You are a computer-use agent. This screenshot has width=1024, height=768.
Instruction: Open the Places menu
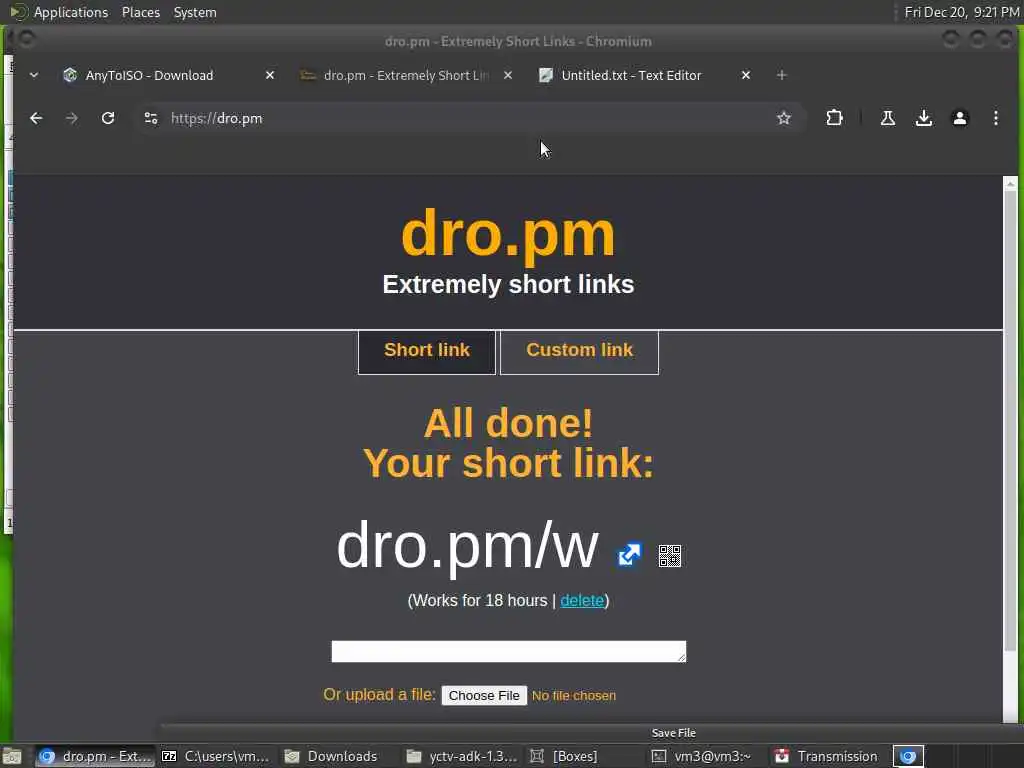[140, 12]
